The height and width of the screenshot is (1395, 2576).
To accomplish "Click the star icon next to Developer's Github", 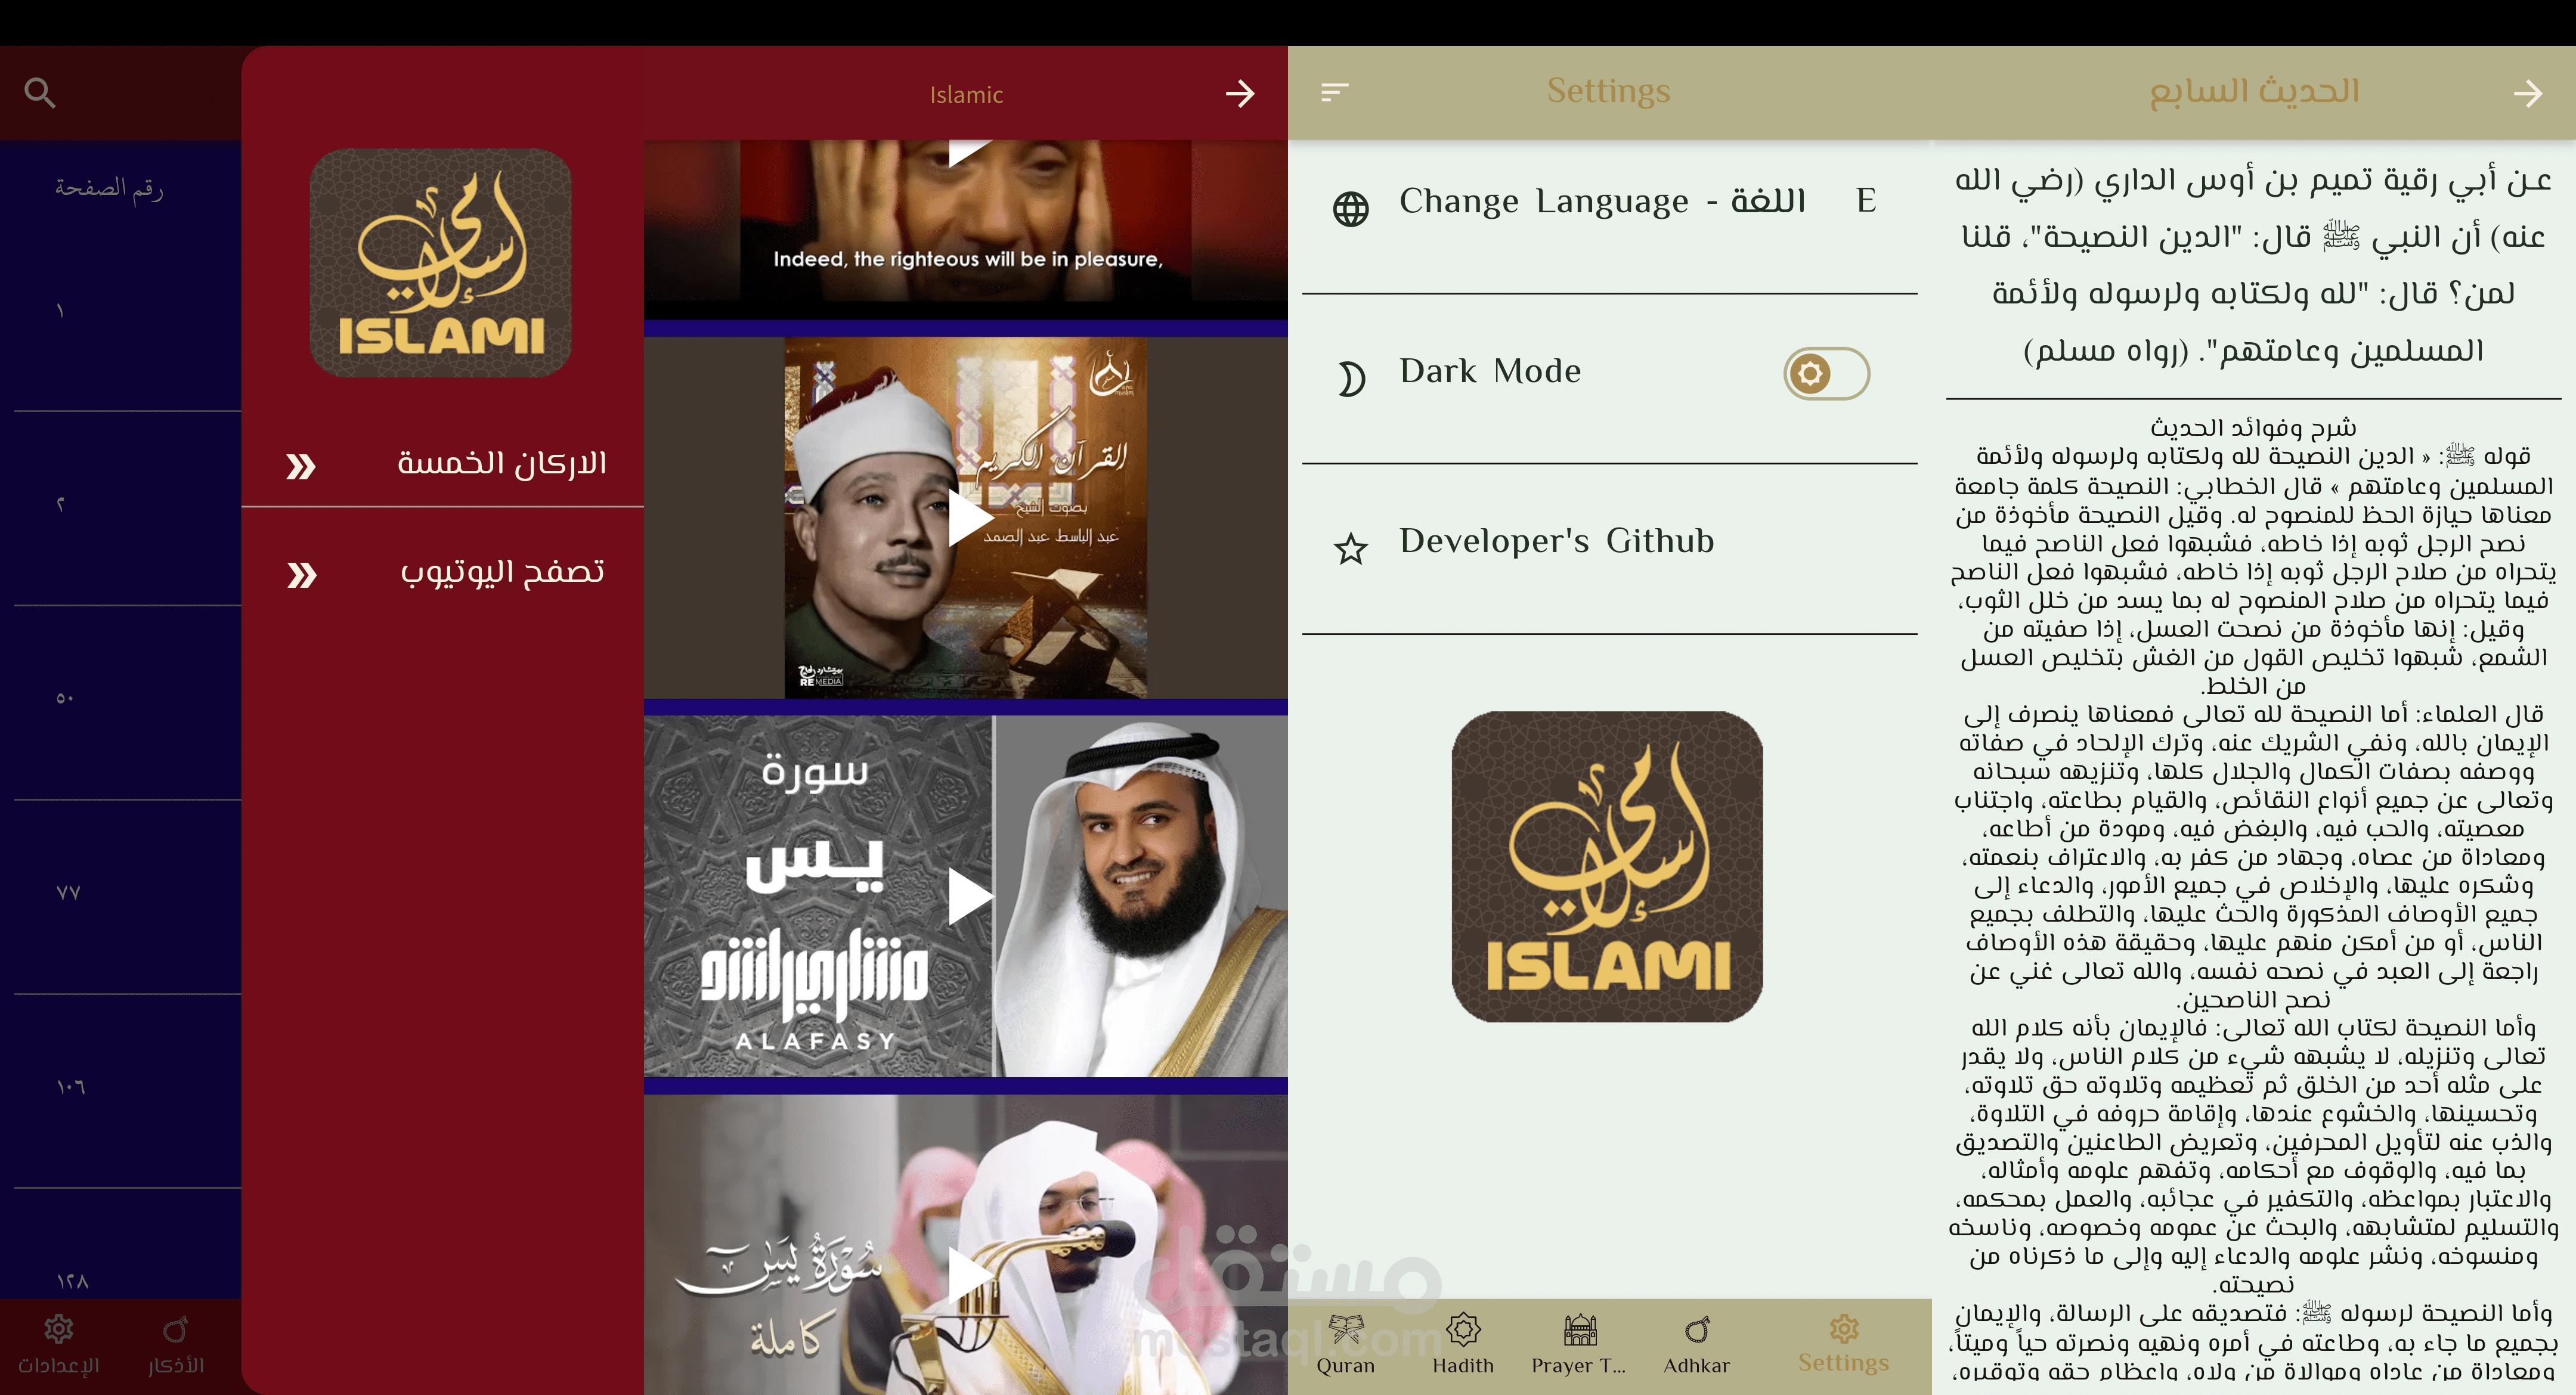I will click(1350, 549).
